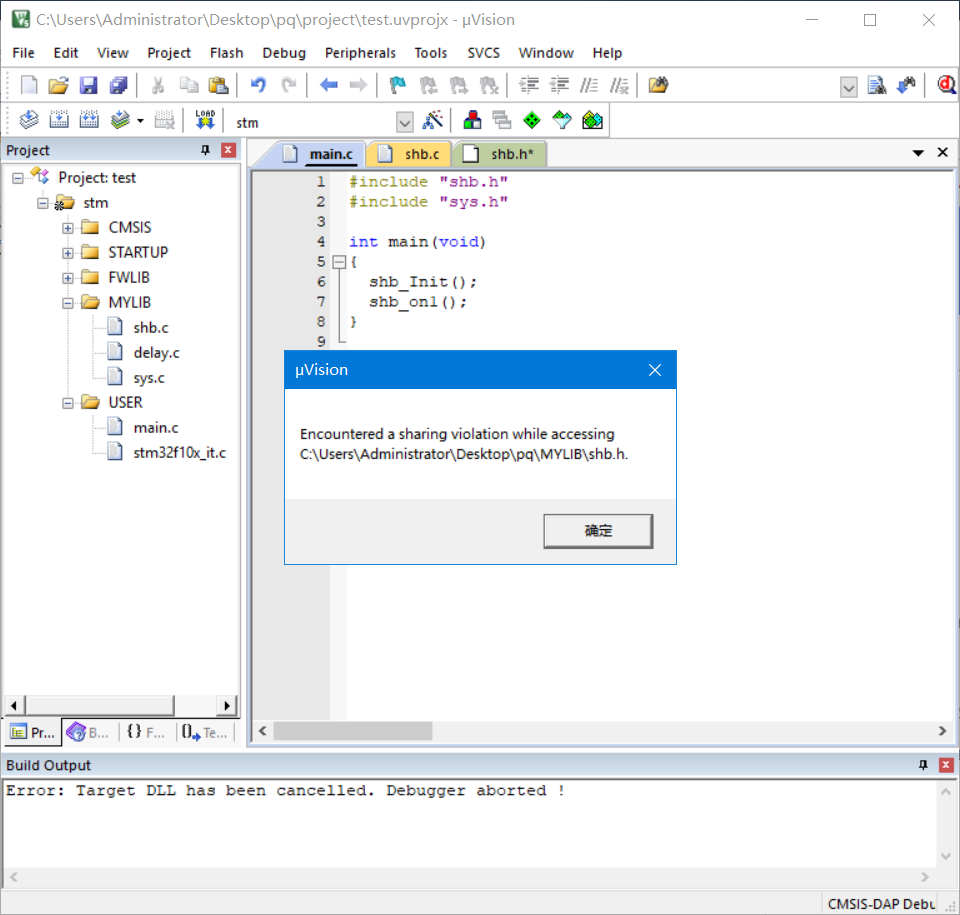This screenshot has width=960, height=915.
Task: Close the Project panel
Action: [x=228, y=150]
